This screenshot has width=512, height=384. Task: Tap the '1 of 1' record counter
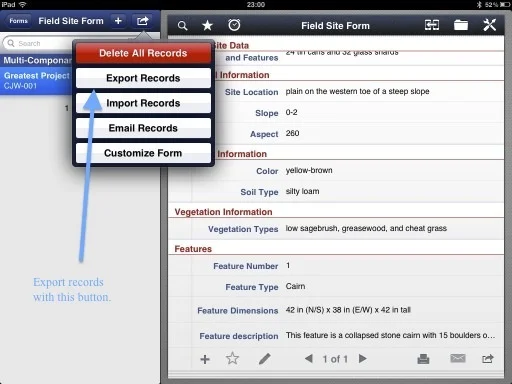click(335, 359)
